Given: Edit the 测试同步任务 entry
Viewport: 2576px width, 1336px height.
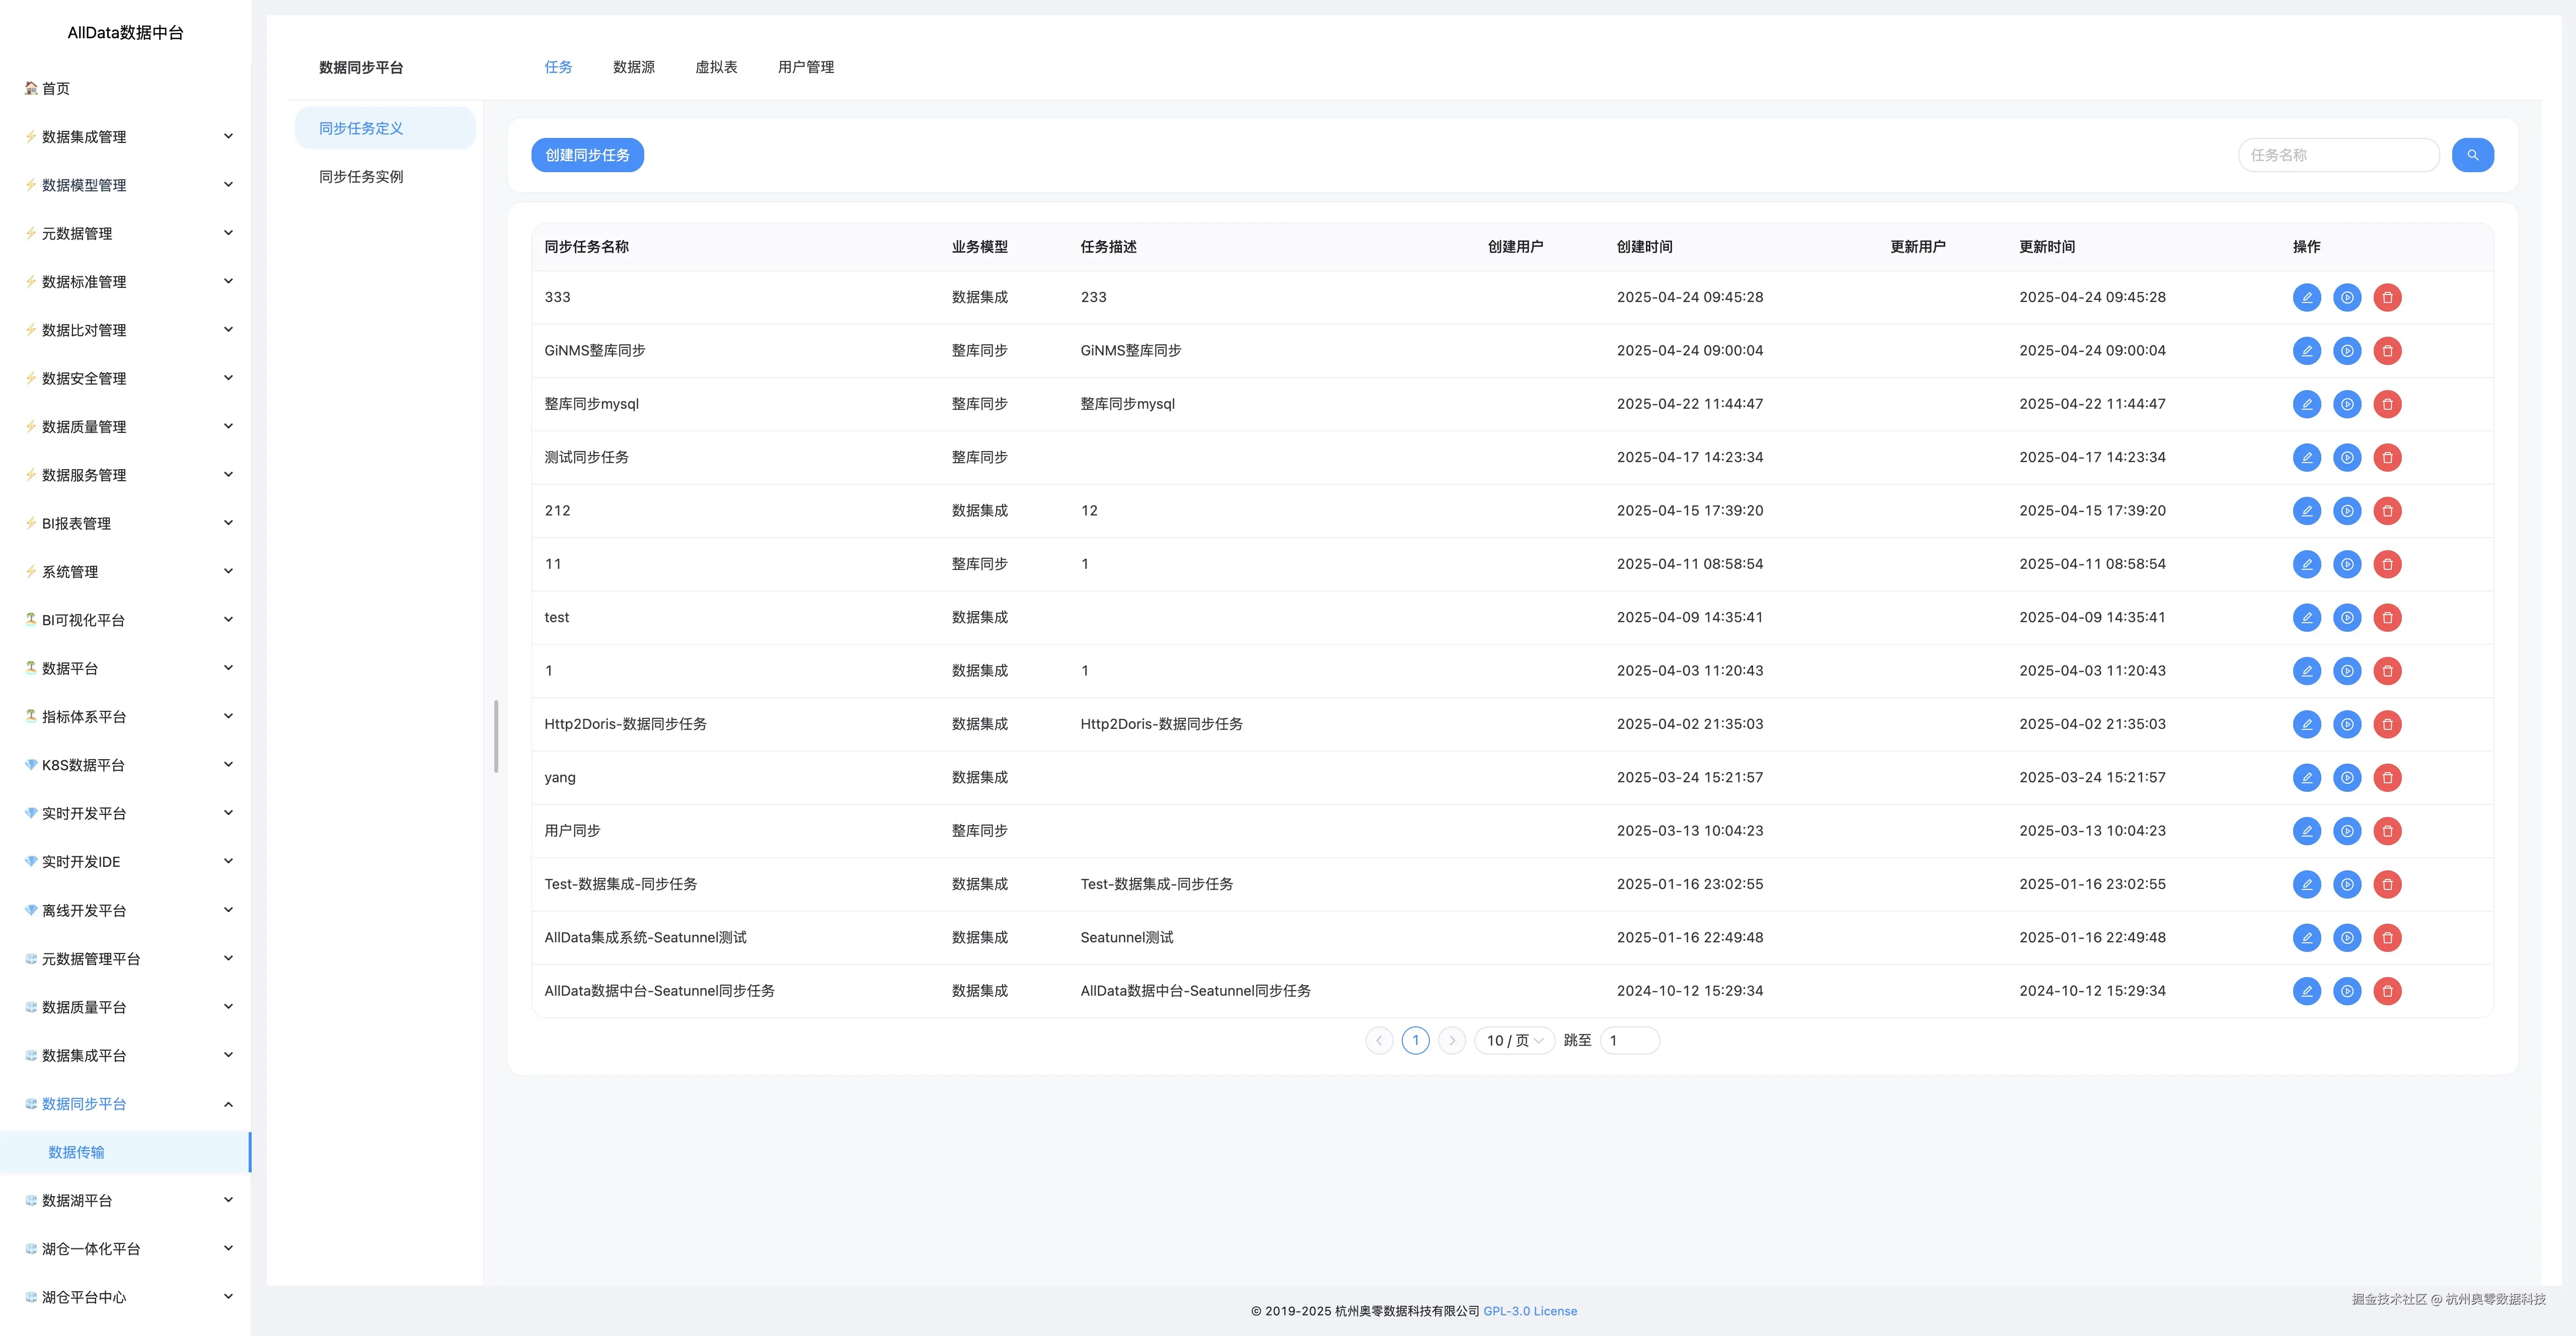Looking at the screenshot, I should [2306, 458].
